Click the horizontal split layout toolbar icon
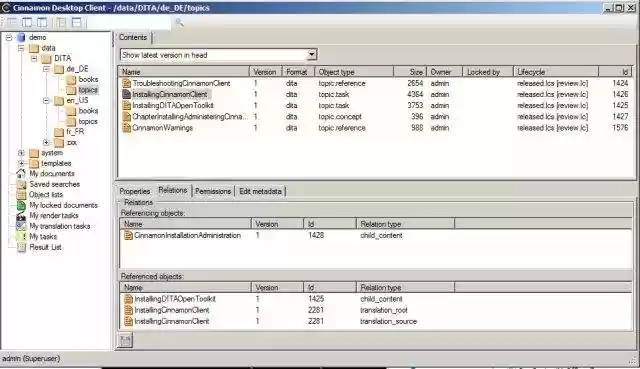Viewport: 640px width, 369px height. (76, 22)
